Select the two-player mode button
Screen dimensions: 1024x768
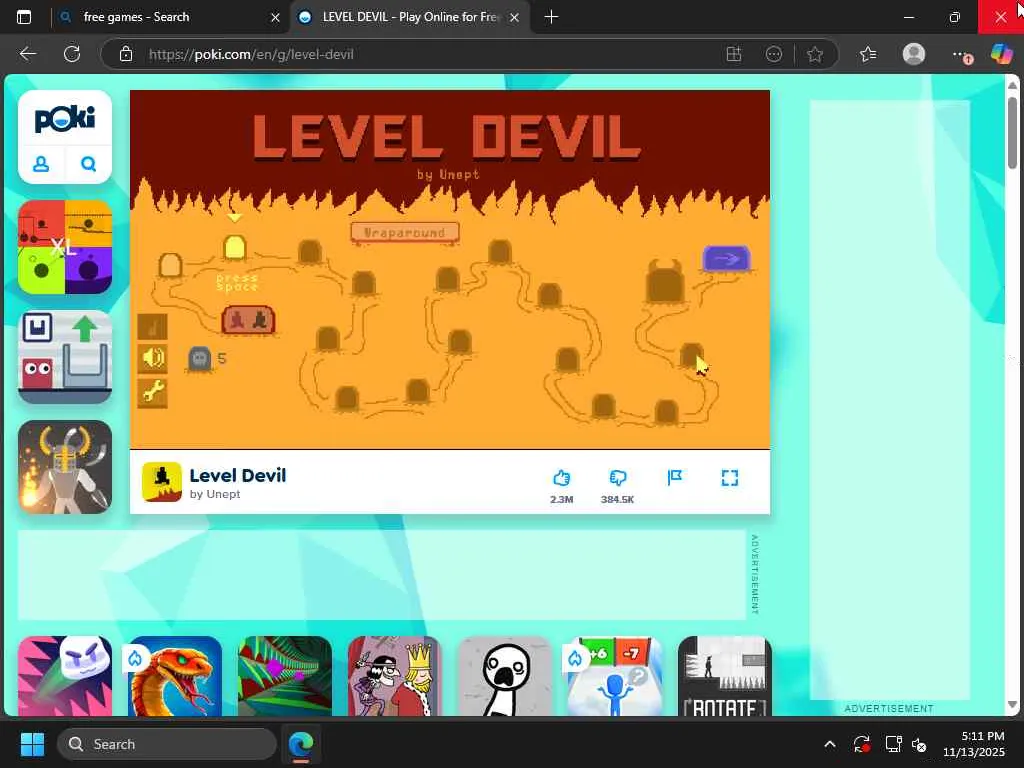pyautogui.click(x=248, y=320)
